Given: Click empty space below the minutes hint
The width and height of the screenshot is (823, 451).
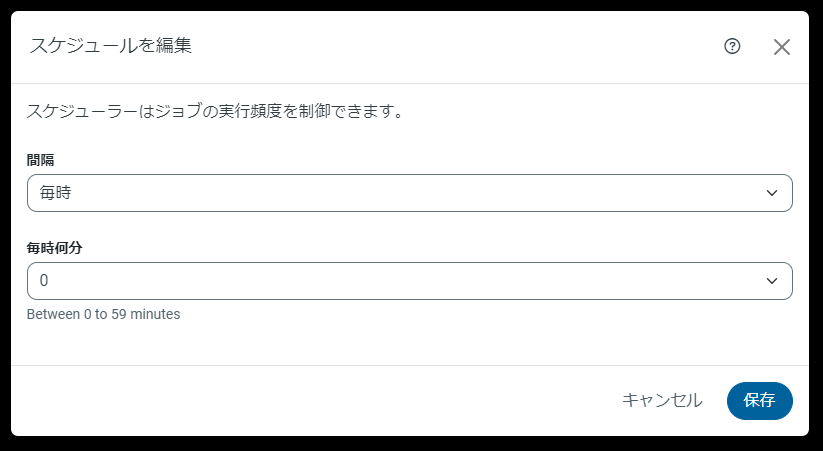Looking at the screenshot, I should coord(400,342).
